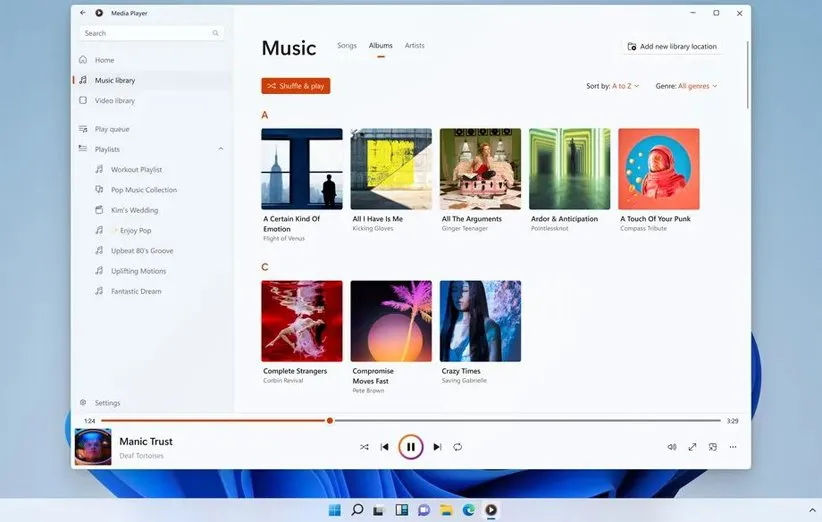Screen dimensions: 822x522
Task: Click the back arrow in title bar
Action: [83, 13]
